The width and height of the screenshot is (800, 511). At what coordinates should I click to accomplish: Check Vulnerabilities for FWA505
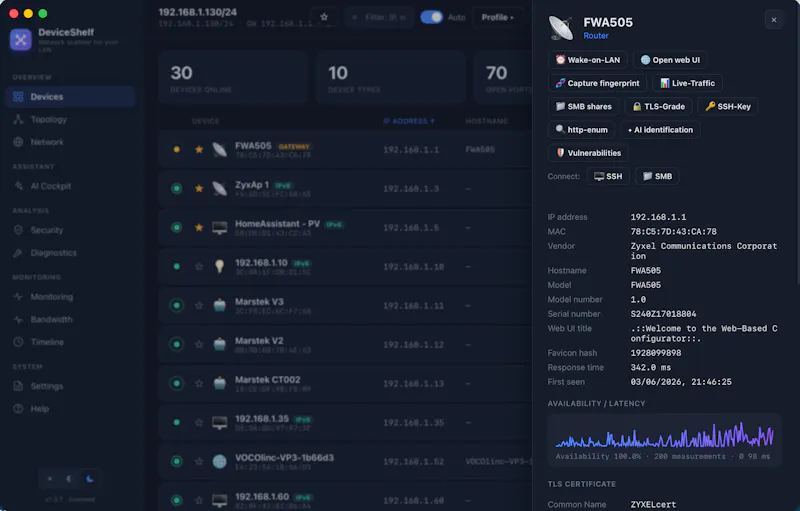click(588, 153)
